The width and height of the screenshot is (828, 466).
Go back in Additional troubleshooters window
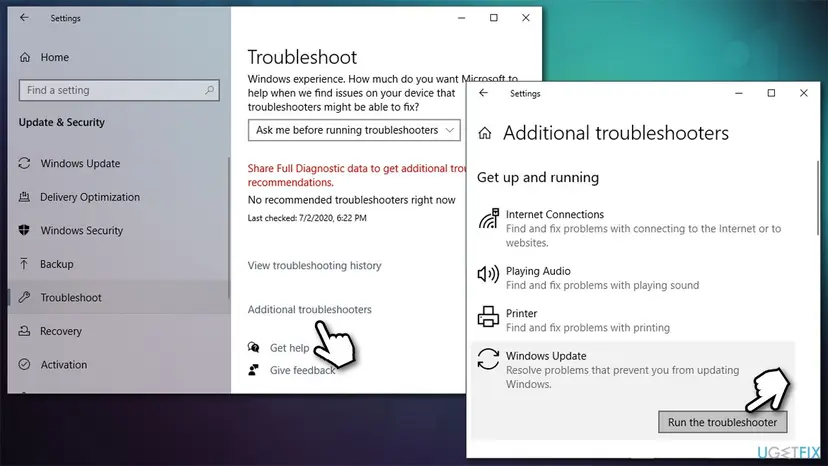click(x=483, y=93)
